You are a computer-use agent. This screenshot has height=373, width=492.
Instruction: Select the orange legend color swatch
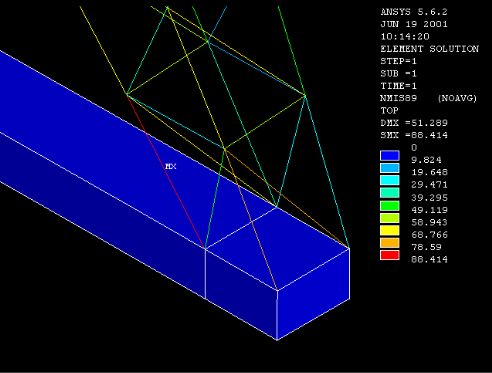tap(390, 243)
